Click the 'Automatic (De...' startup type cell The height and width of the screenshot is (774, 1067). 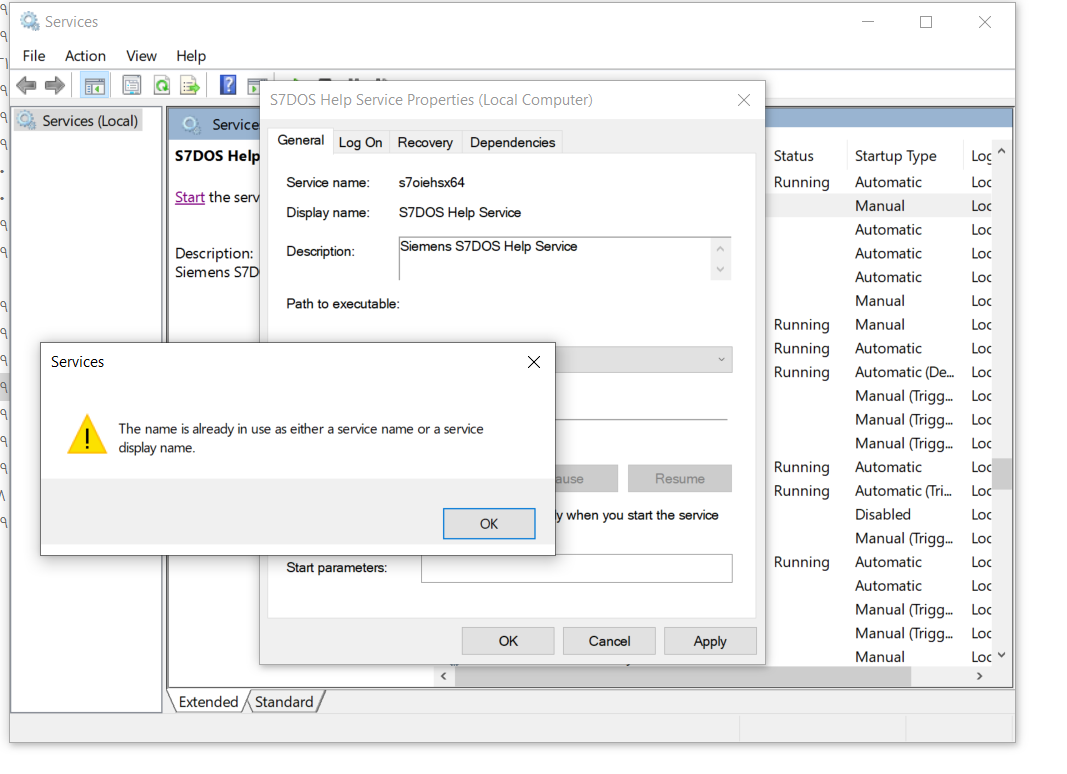pos(905,372)
